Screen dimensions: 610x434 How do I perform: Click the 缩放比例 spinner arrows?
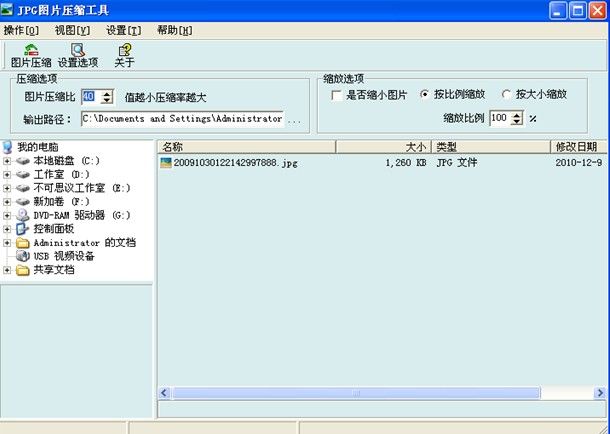point(517,118)
